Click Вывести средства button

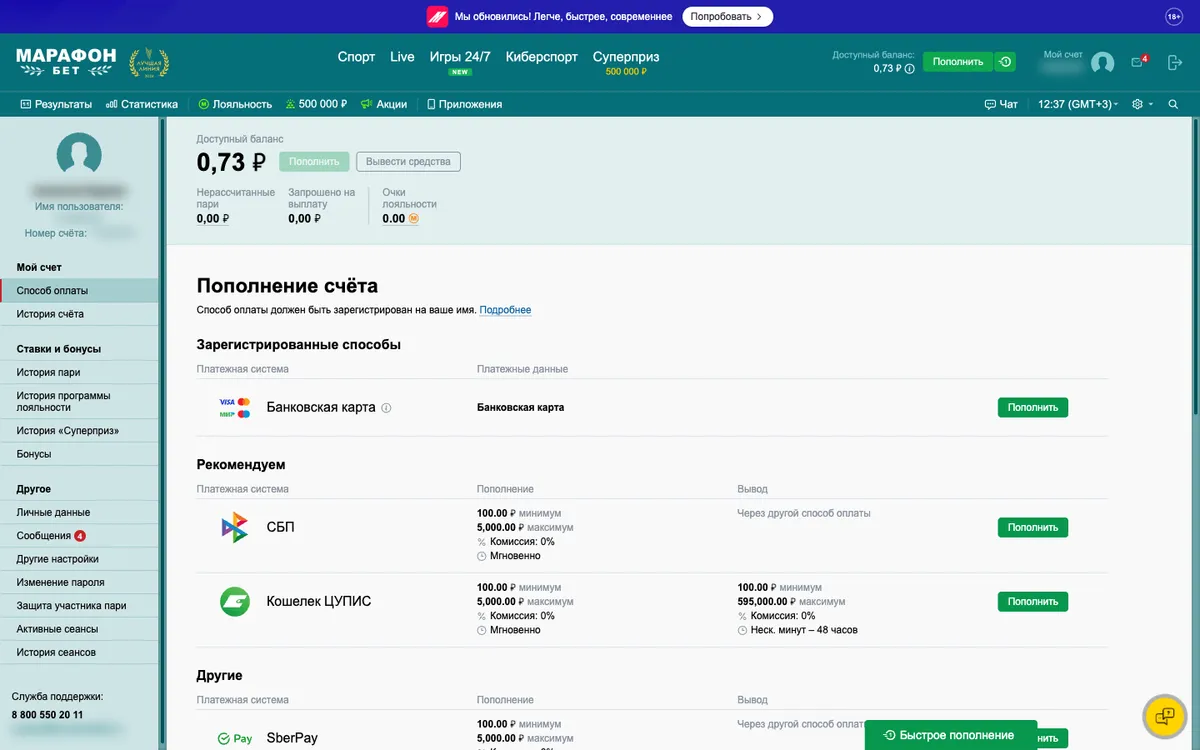408,162
